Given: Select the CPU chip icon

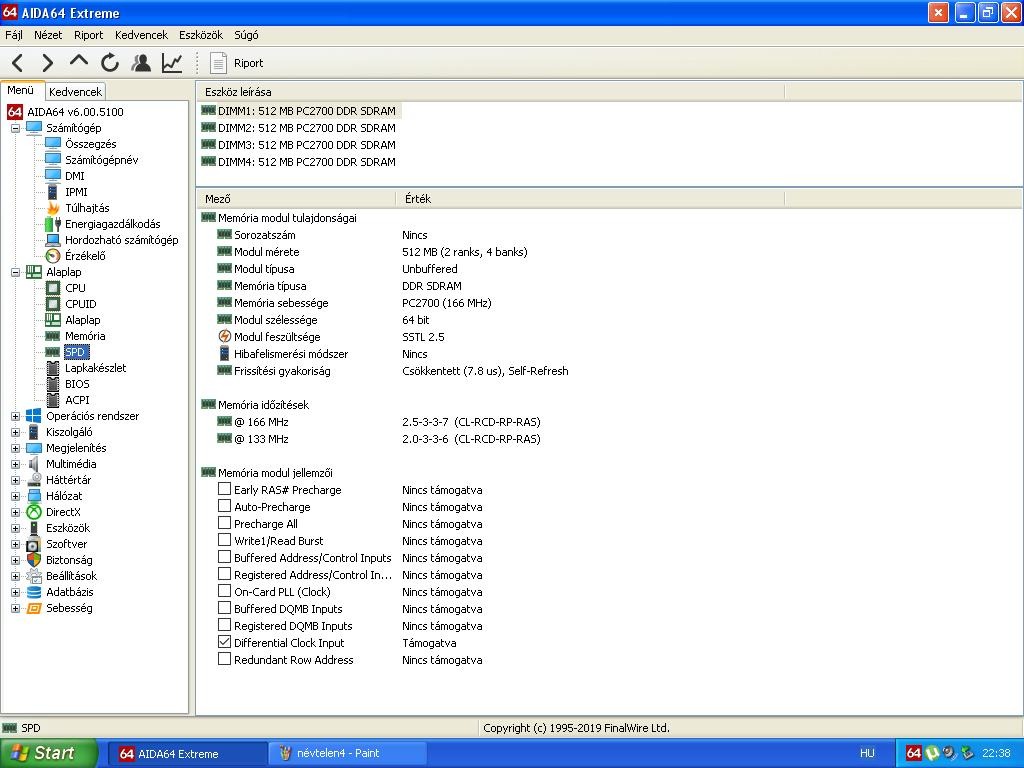Looking at the screenshot, I should 53,288.
